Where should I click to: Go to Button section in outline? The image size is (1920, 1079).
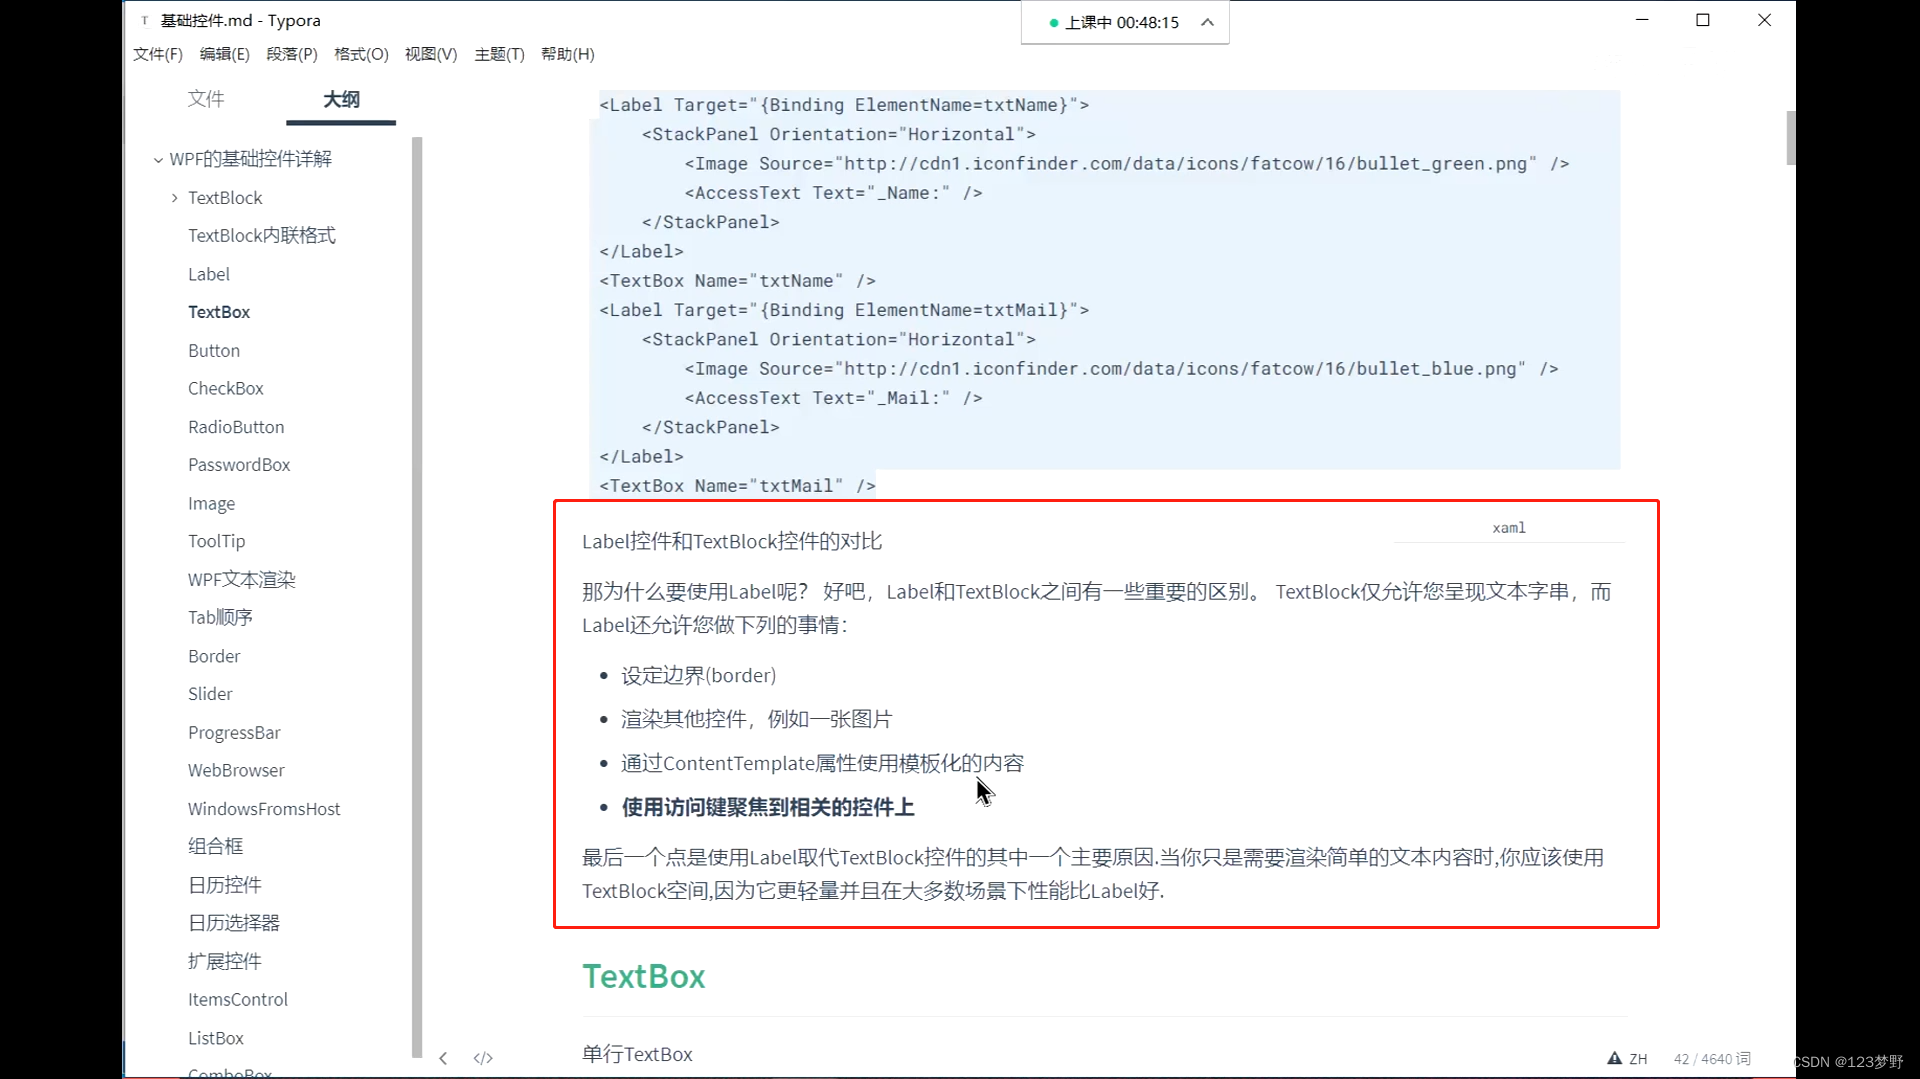click(214, 351)
